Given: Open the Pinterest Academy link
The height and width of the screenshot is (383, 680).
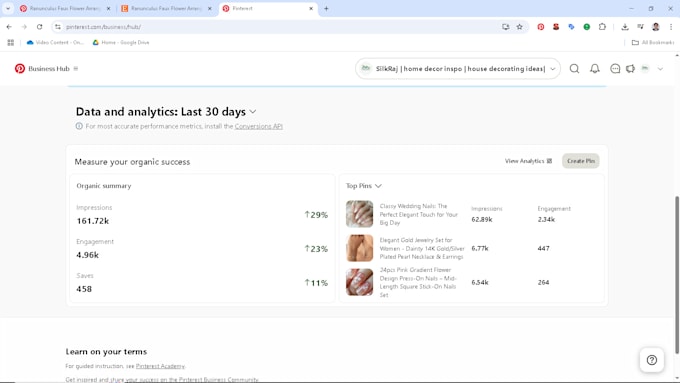Looking at the screenshot, I should pyautogui.click(x=160, y=366).
